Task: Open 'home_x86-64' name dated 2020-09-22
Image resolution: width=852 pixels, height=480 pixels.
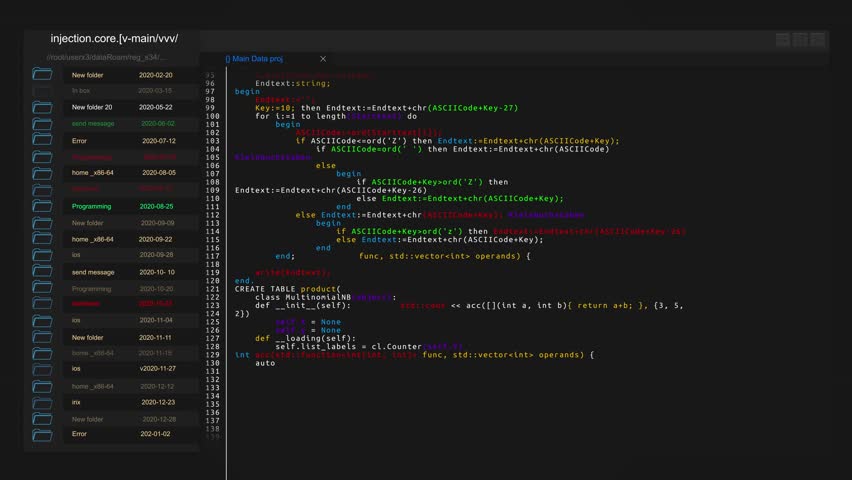Action: point(92,239)
